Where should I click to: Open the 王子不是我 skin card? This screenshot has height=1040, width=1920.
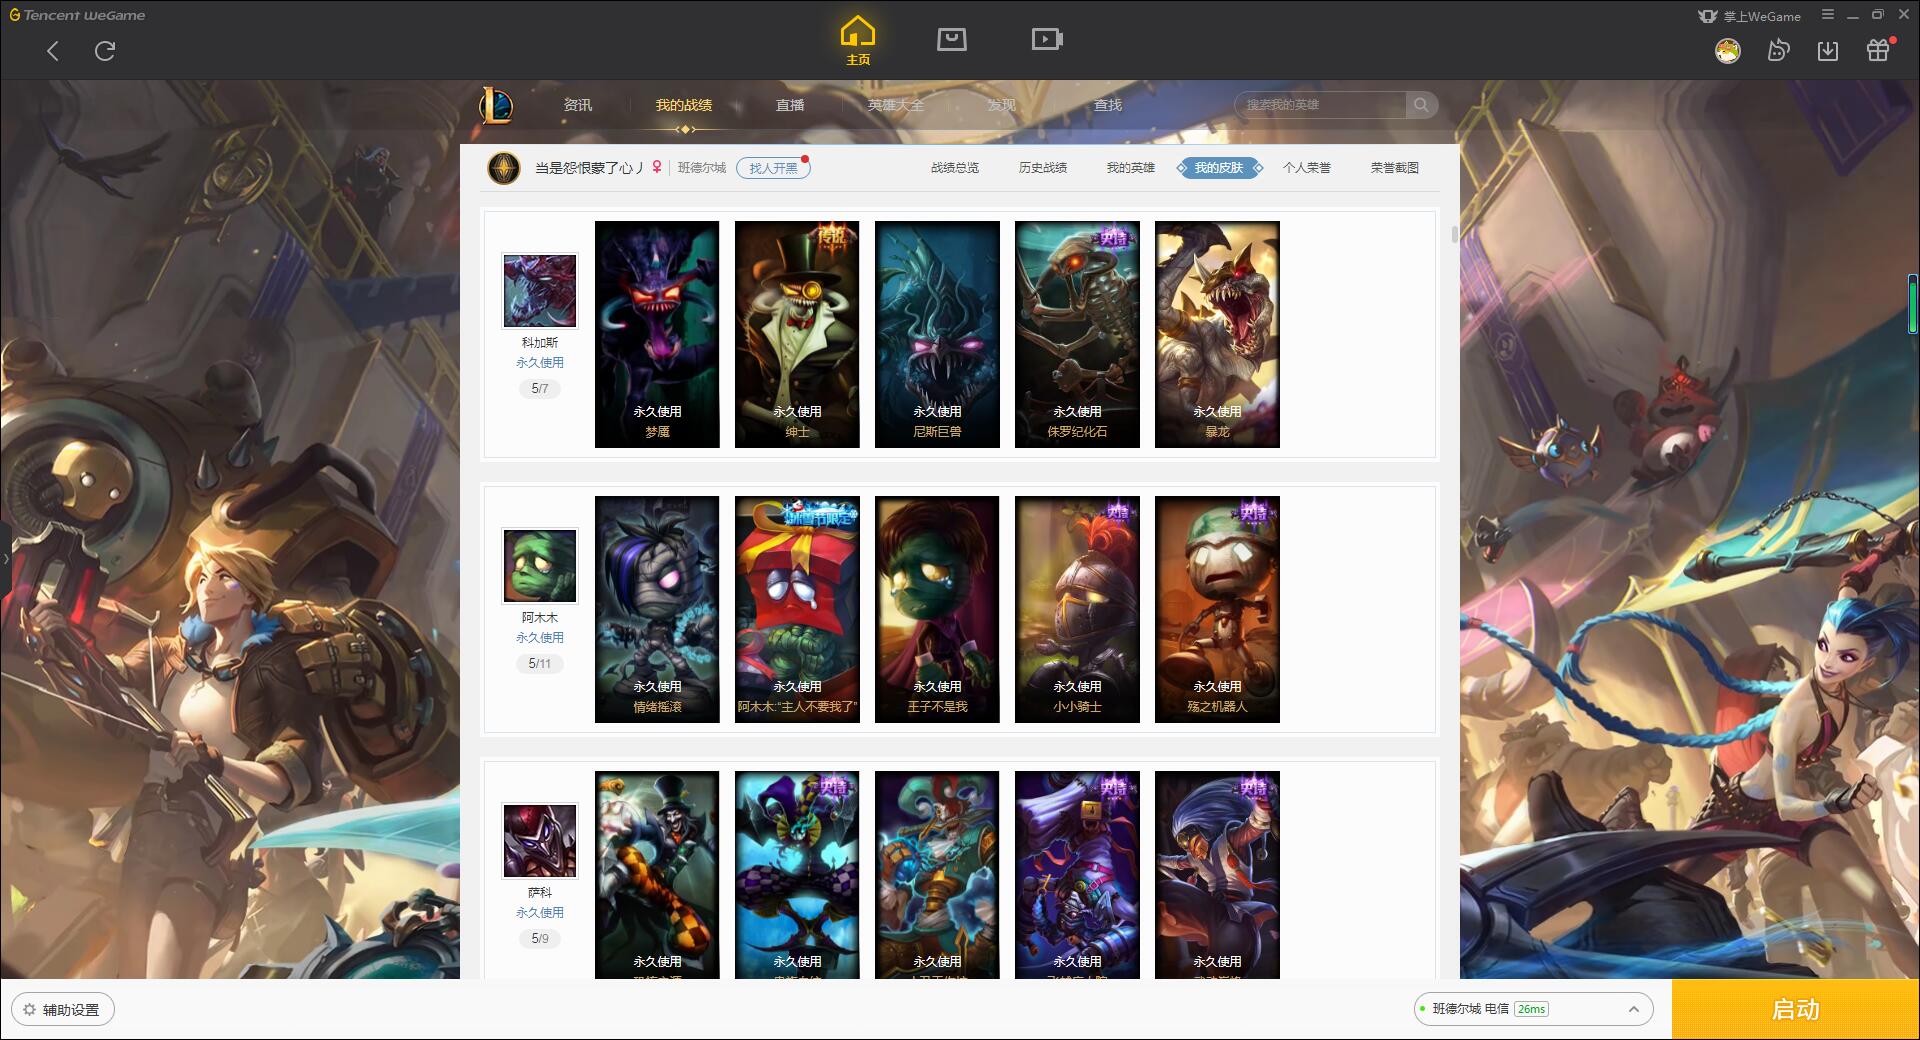point(937,609)
